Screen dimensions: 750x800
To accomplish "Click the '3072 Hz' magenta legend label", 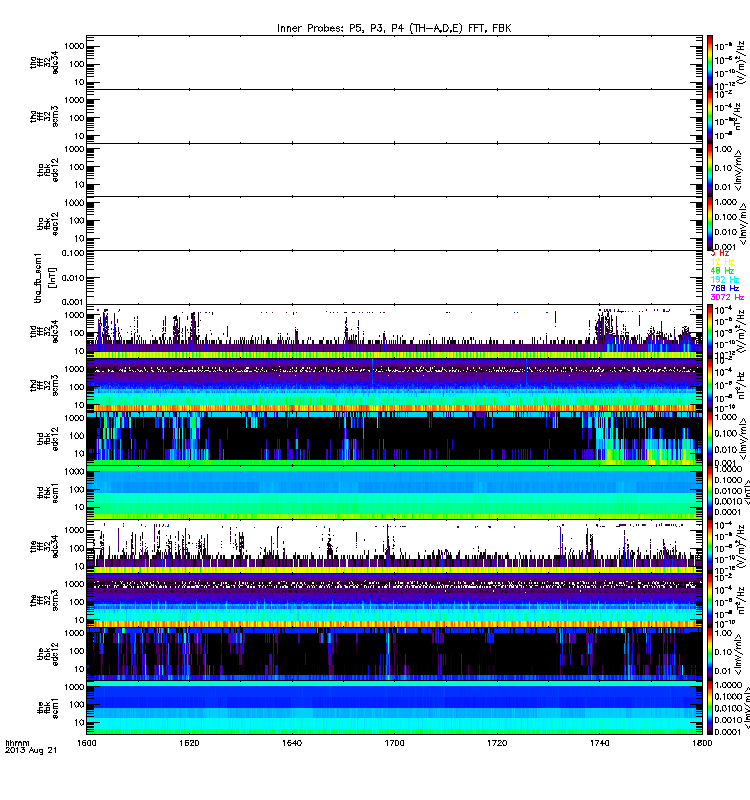I will (727, 297).
